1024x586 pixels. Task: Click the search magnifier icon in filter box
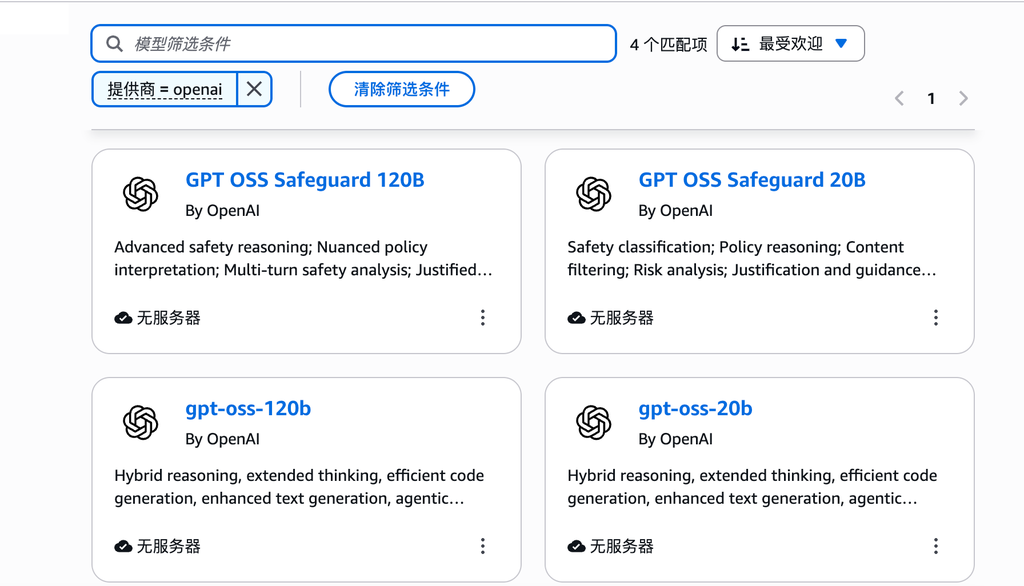(x=114, y=44)
